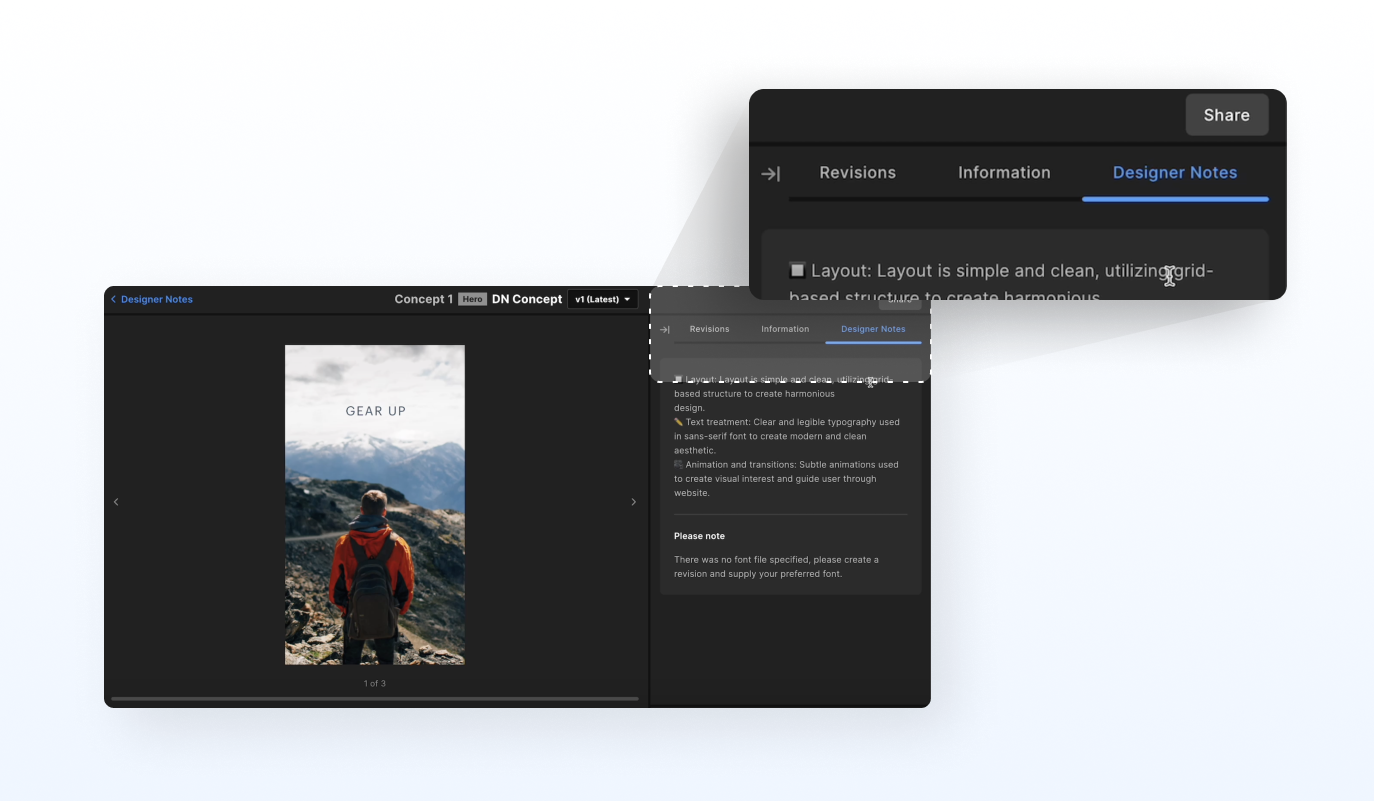This screenshot has width=1374, height=801.
Task: Advance to next image with right arrow
Action: (x=633, y=502)
